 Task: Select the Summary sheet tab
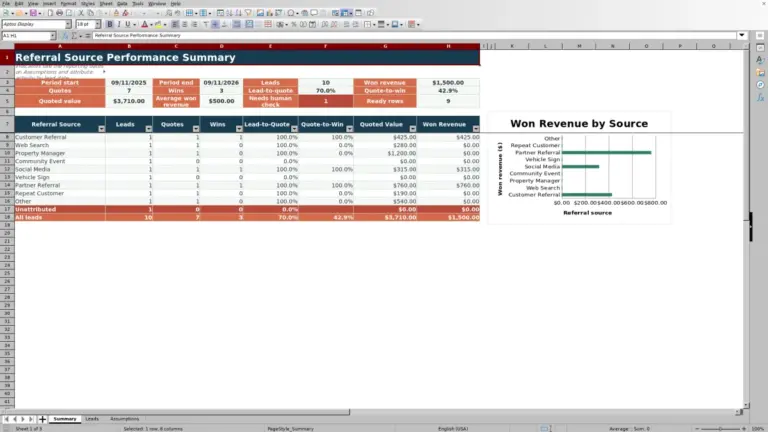[x=65, y=419]
